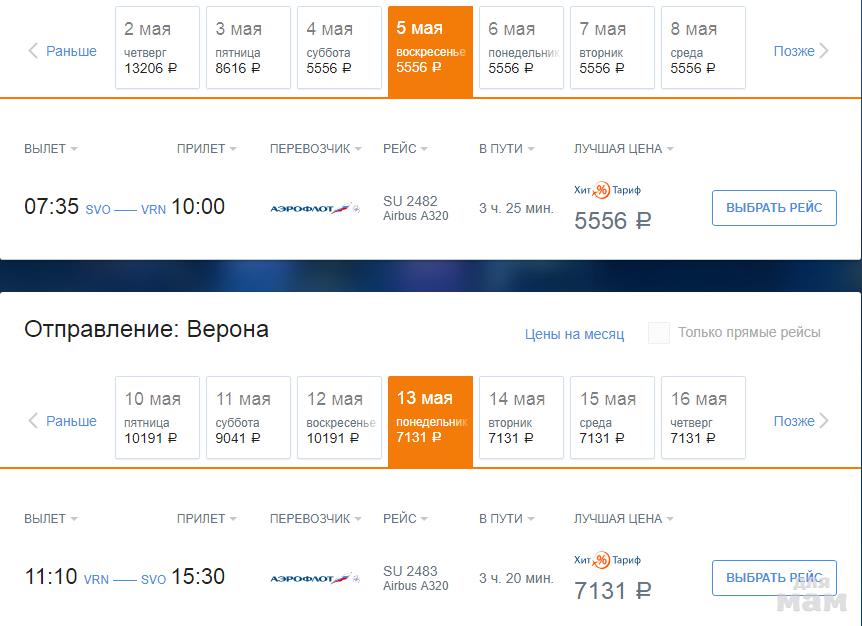Choose flight SU 2482 with select button
The height and width of the screenshot is (626, 862).
pyautogui.click(x=774, y=208)
